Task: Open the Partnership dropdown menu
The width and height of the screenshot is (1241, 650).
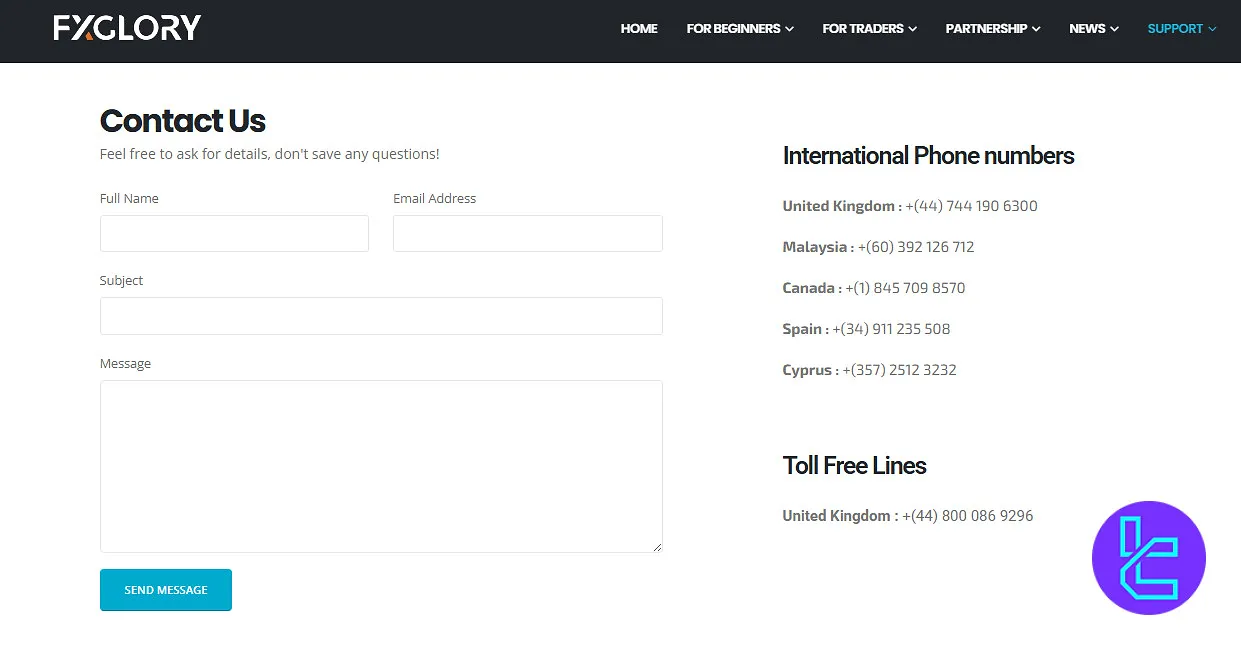Action: [x=992, y=29]
